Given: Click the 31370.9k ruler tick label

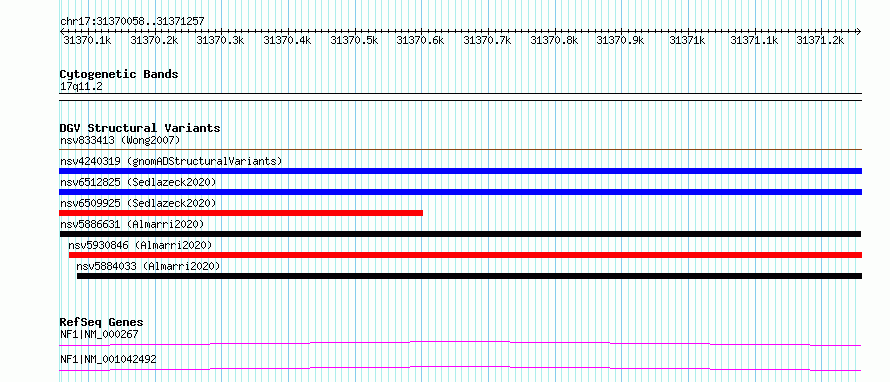Looking at the screenshot, I should pyautogui.click(x=620, y=40).
